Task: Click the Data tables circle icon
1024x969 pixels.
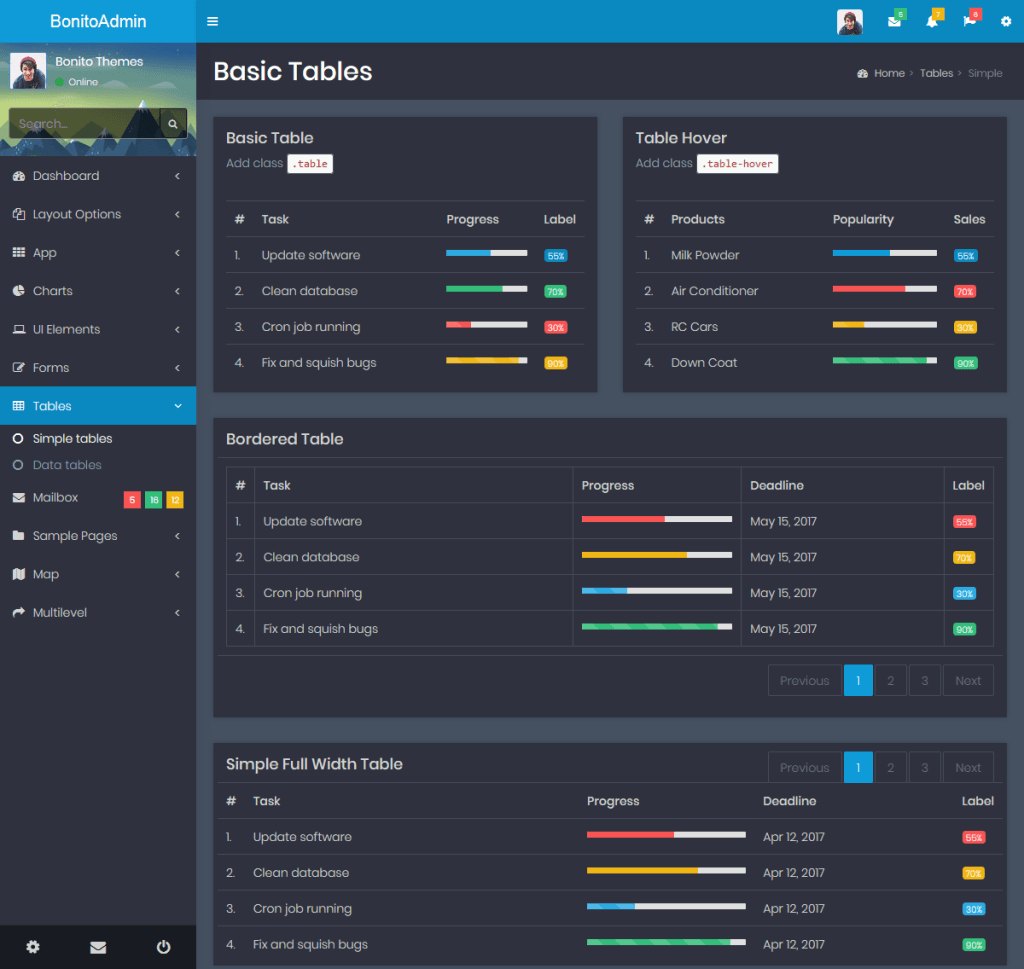Action: (x=18, y=465)
